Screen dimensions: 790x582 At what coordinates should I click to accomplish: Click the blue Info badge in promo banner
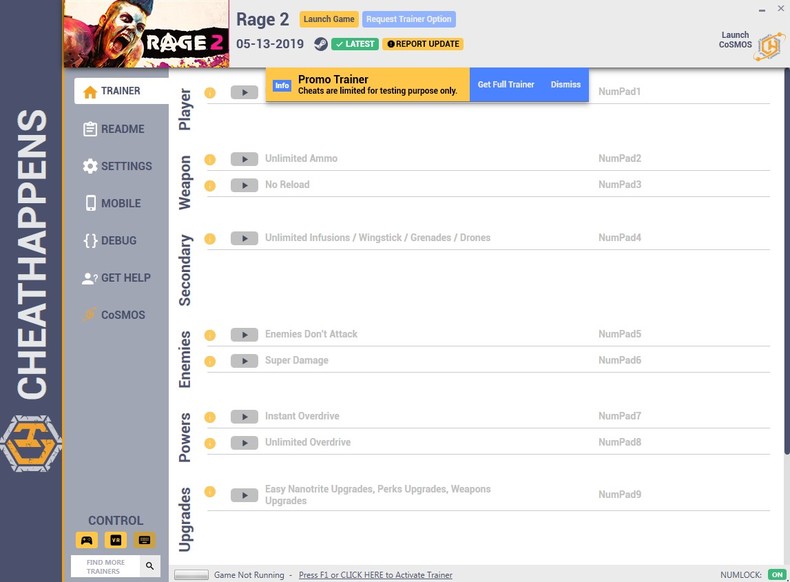pyautogui.click(x=282, y=86)
